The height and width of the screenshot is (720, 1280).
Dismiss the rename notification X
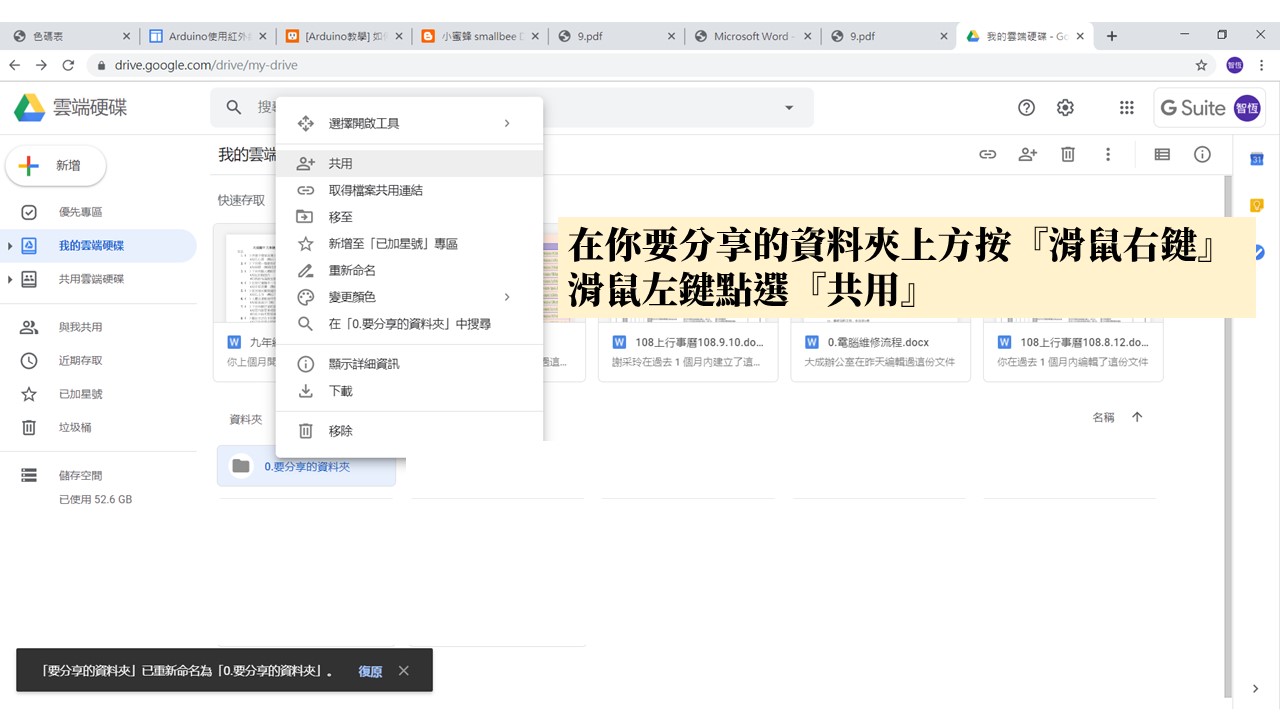pos(404,671)
